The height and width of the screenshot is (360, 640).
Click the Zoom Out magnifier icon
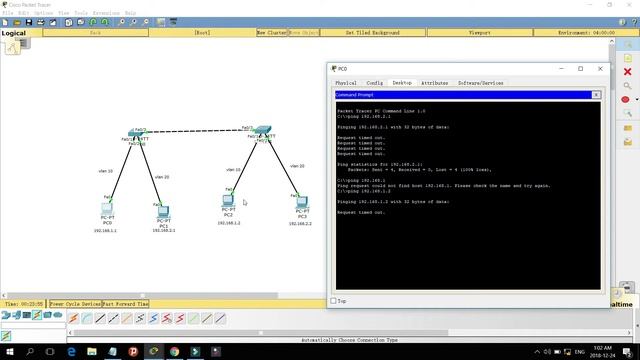point(146,22)
